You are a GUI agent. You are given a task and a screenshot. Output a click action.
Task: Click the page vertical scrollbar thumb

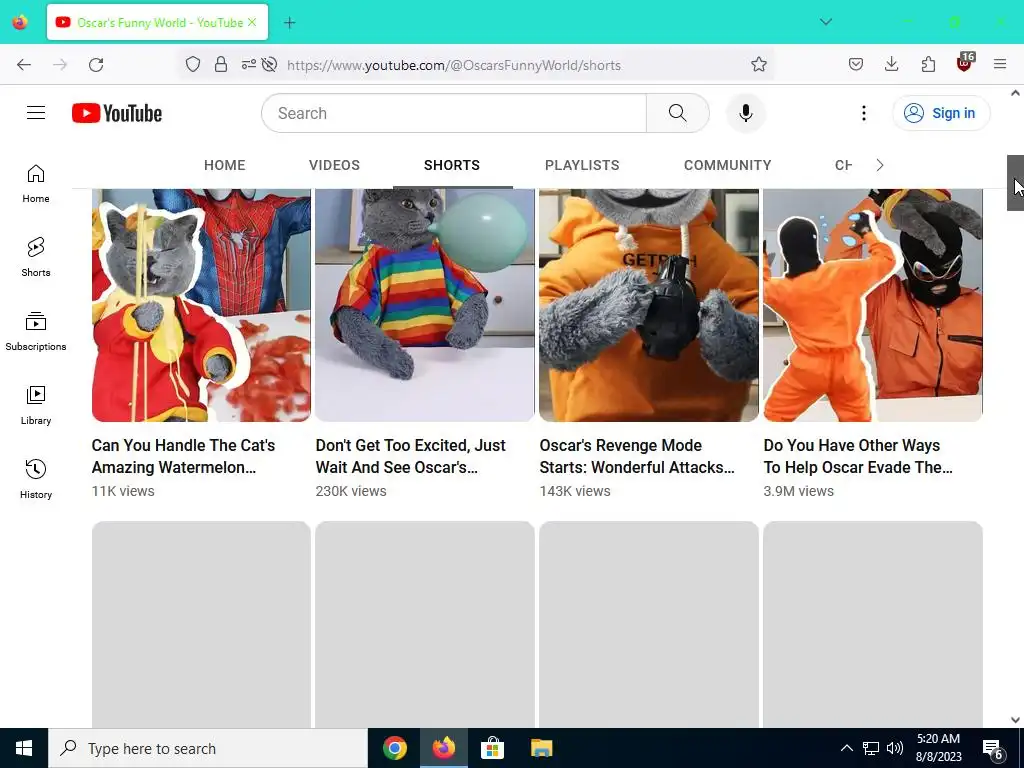[x=1015, y=183]
